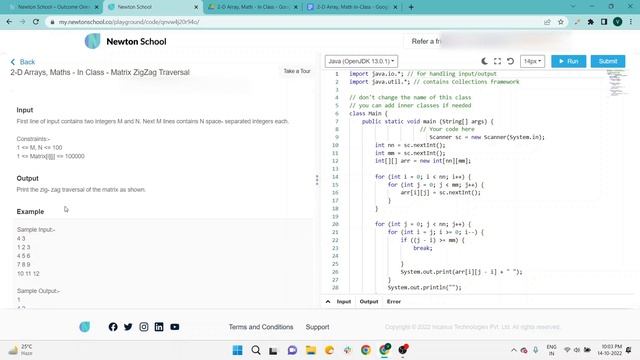Viewport: 640px width, 360px height.
Task: Bookmark this page with star icon
Action: point(561,22)
